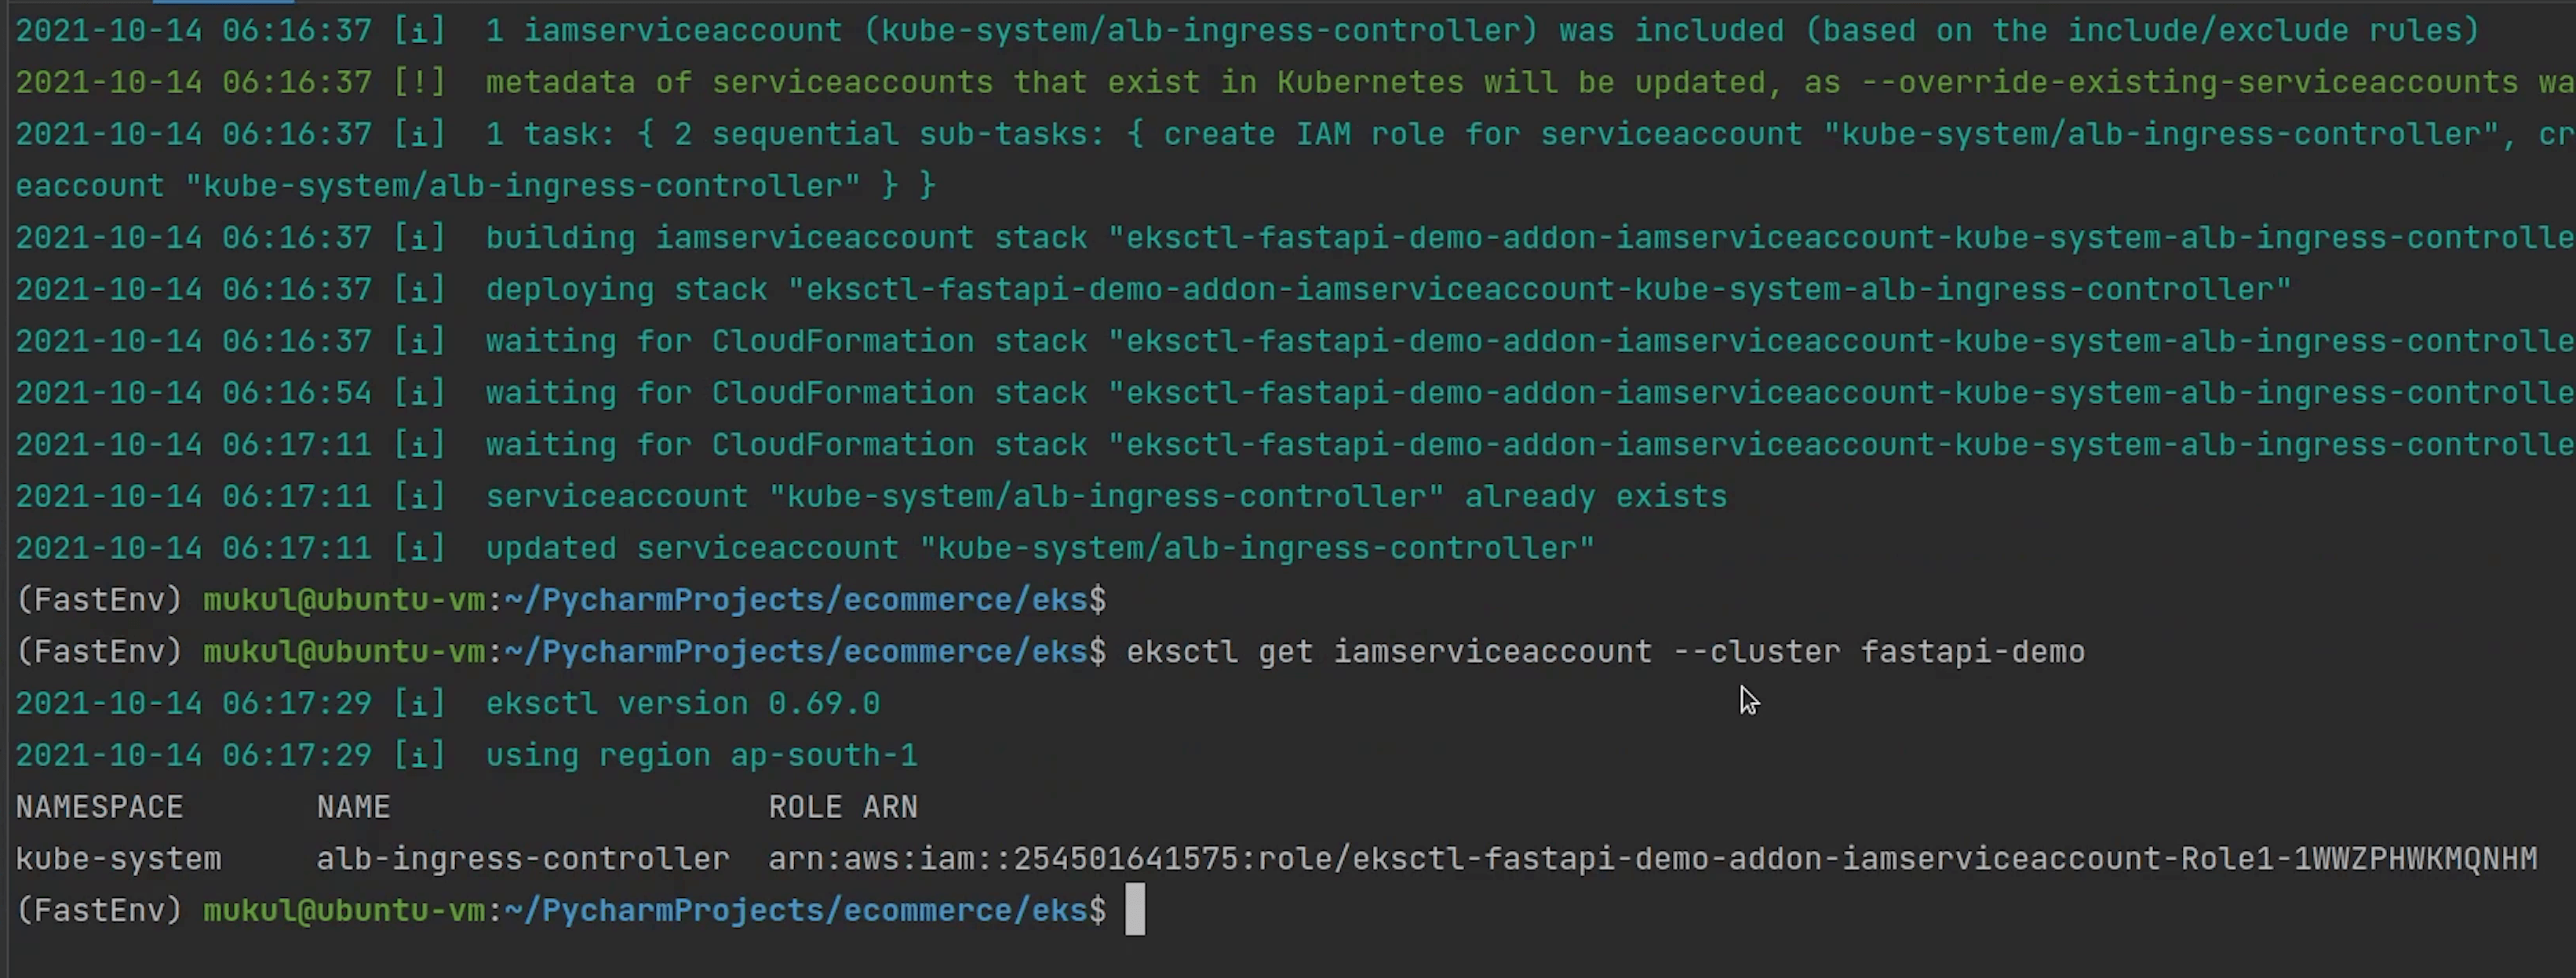The image size is (2576, 978).
Task: Click "fastapi-demo" at the end of the command
Action: click(x=1972, y=652)
